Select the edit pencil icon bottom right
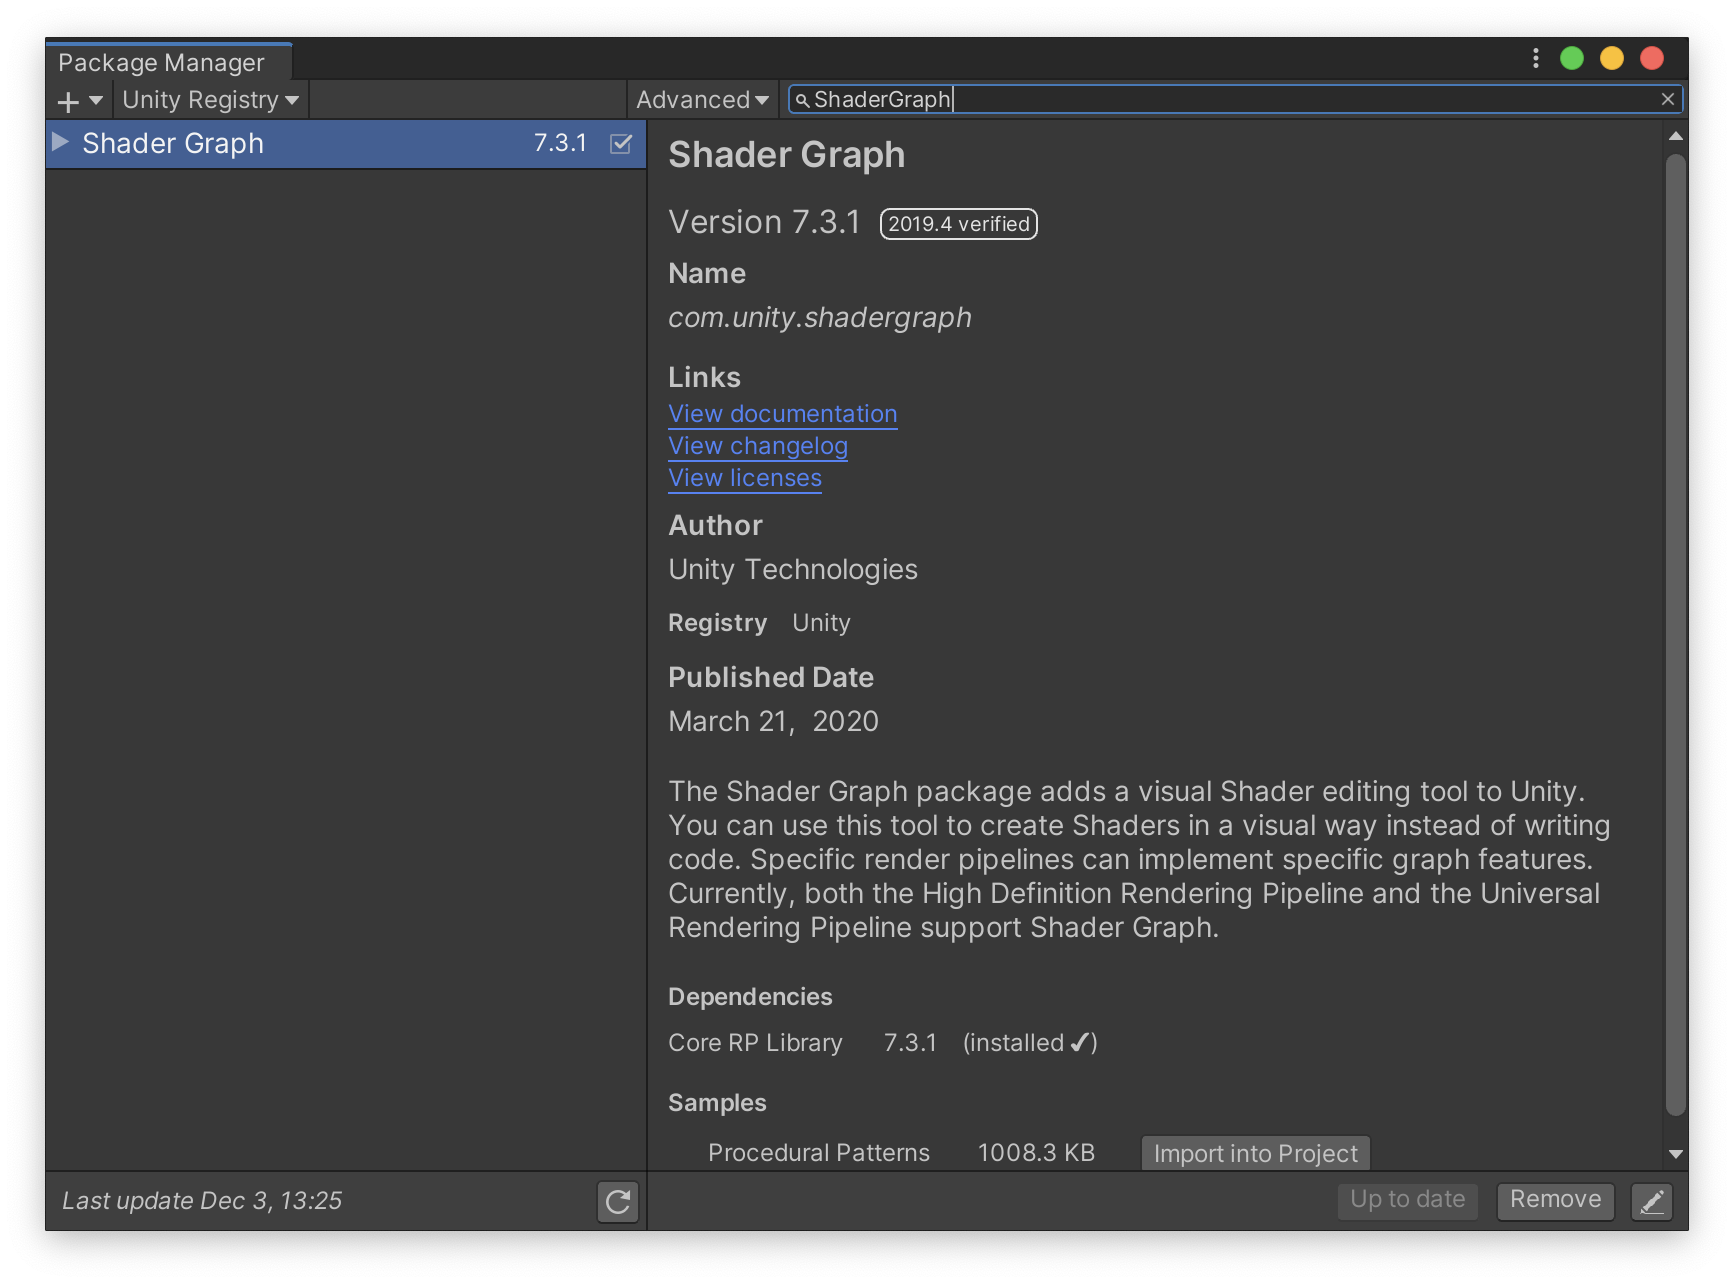The image size is (1734, 1284). [x=1651, y=1201]
